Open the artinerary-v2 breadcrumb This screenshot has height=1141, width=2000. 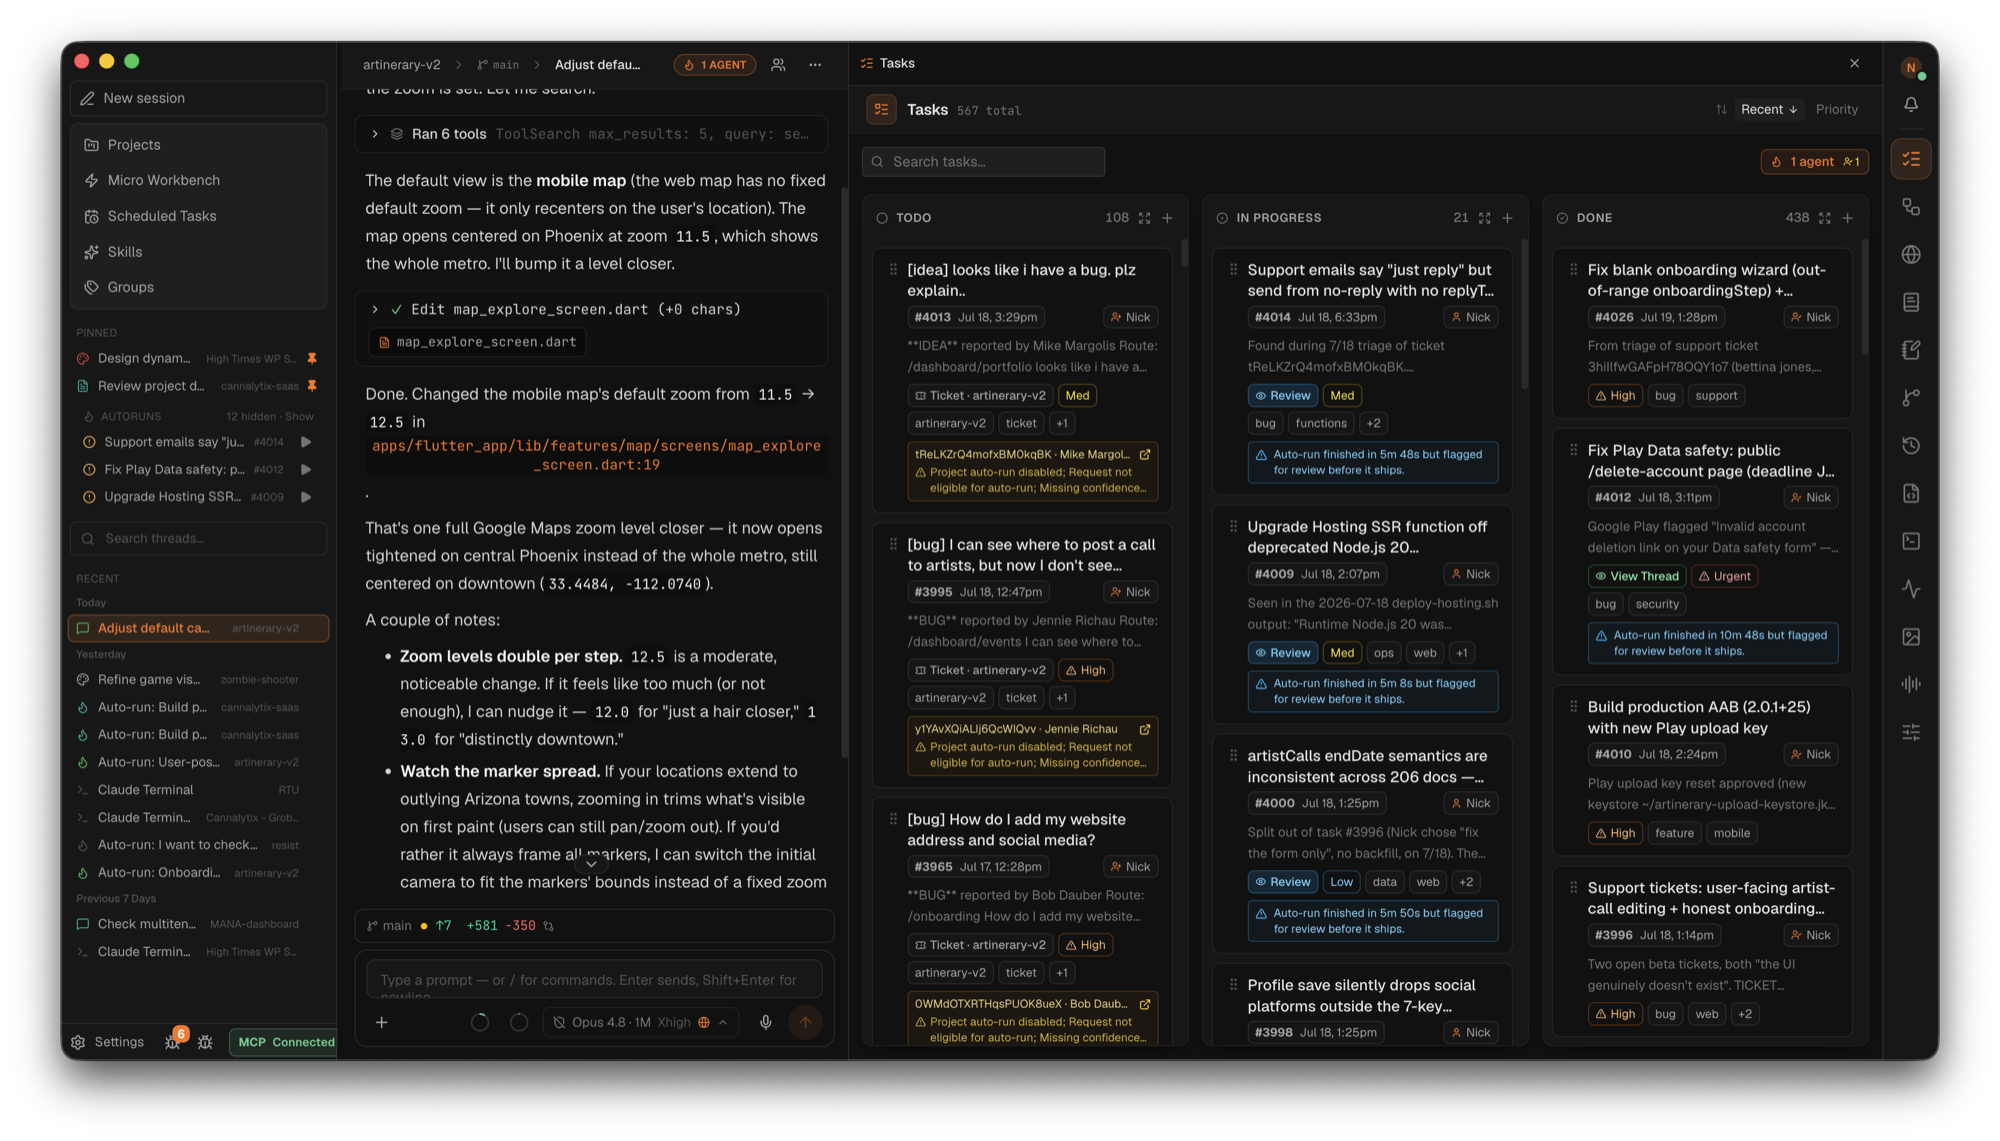point(401,65)
